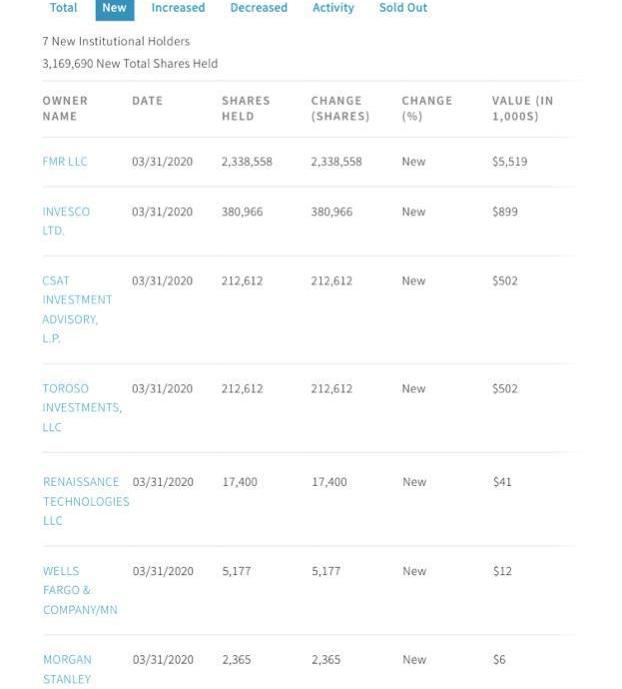Sort by Change (%) column header
This screenshot has width=622, height=689.
point(426,108)
